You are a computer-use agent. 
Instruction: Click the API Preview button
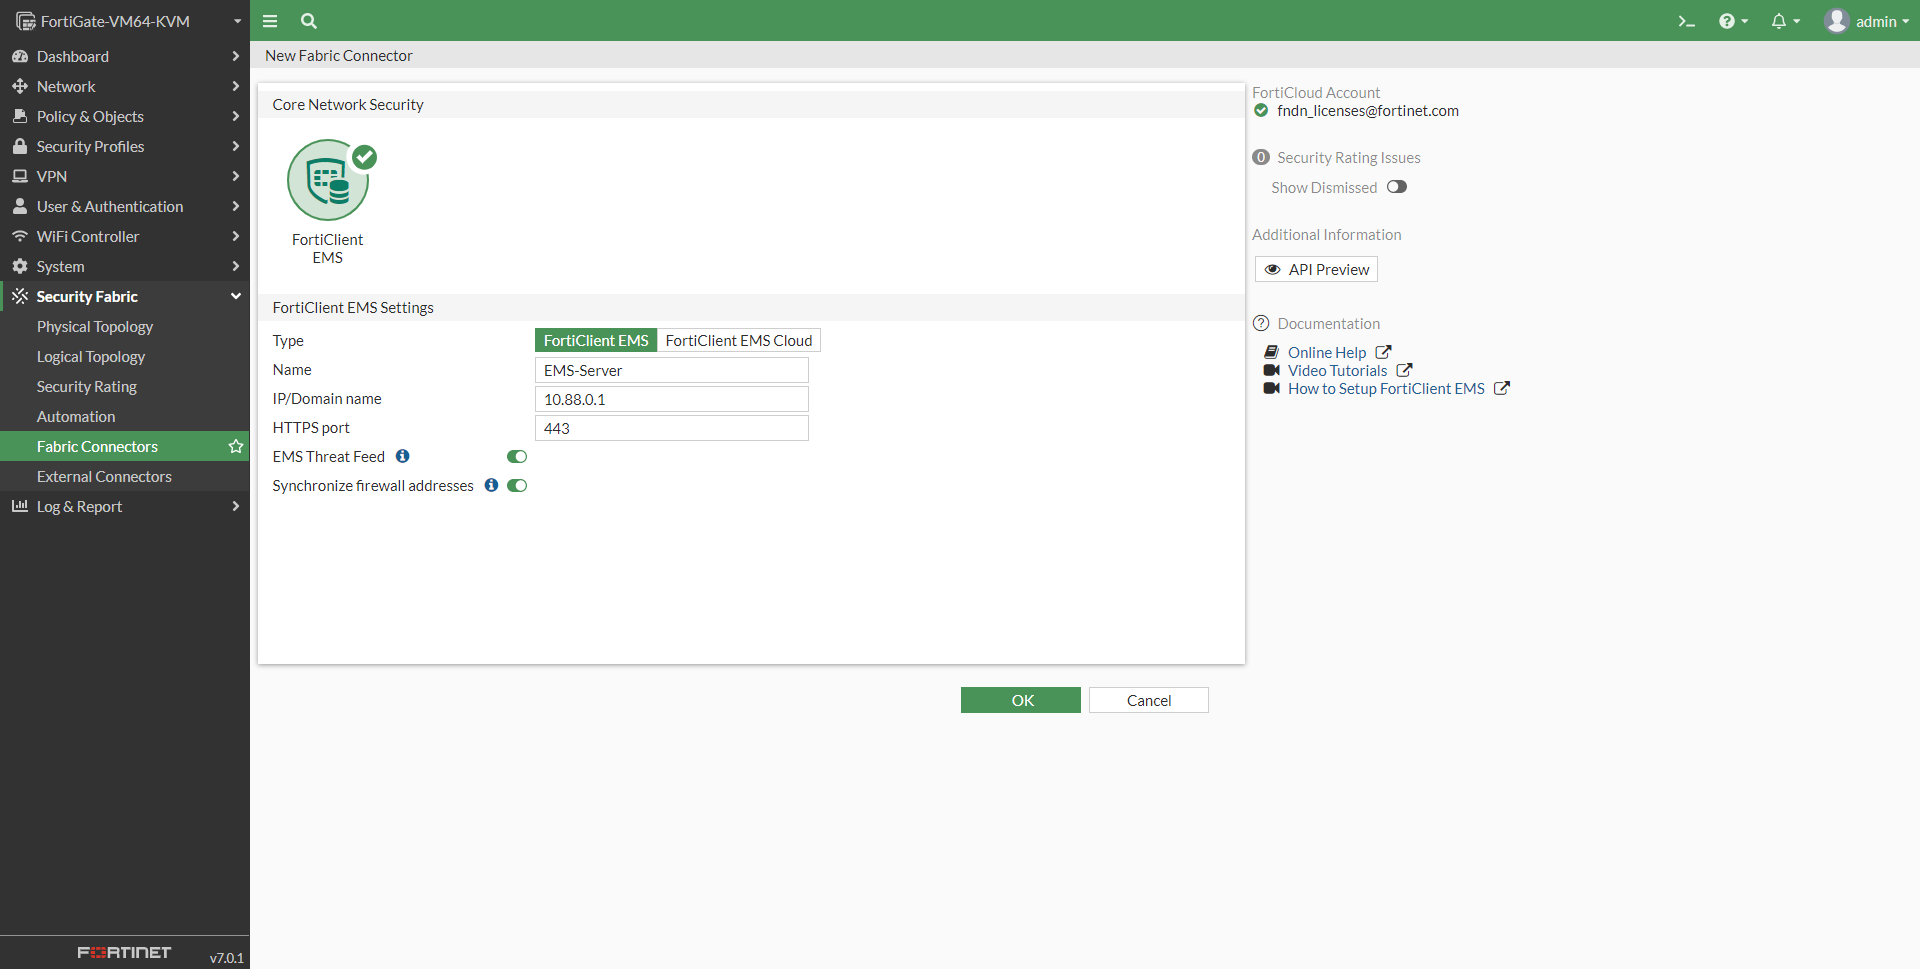point(1316,270)
